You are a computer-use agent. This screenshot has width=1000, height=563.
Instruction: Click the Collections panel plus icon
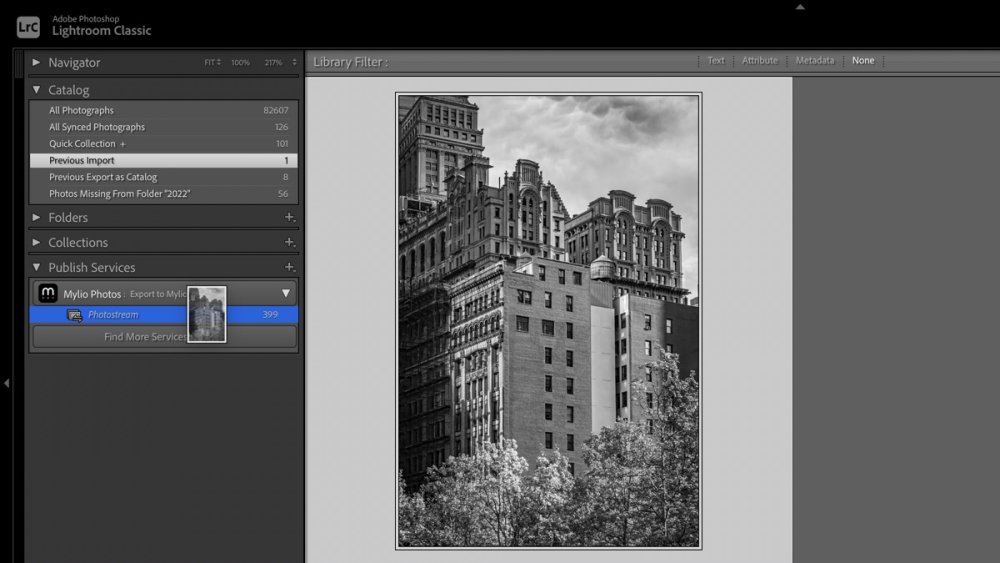(x=289, y=242)
